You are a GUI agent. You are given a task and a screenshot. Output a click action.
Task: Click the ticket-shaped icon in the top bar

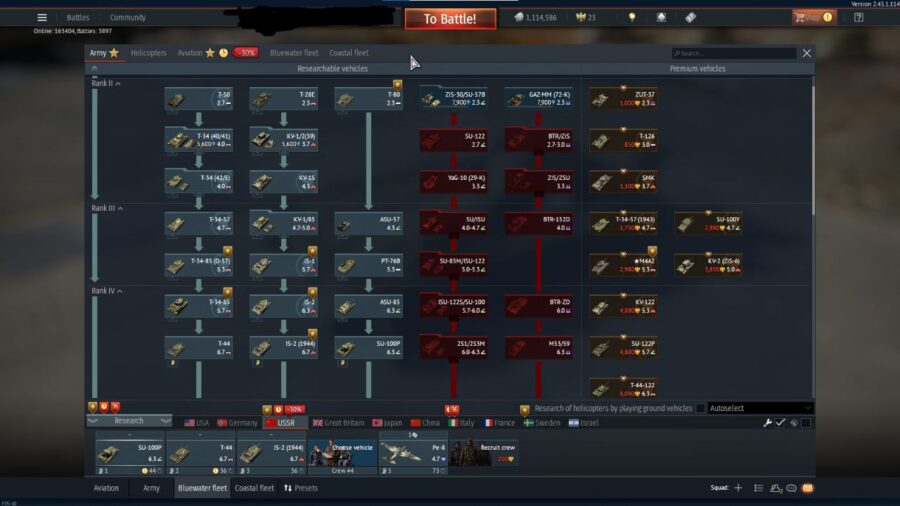690,17
